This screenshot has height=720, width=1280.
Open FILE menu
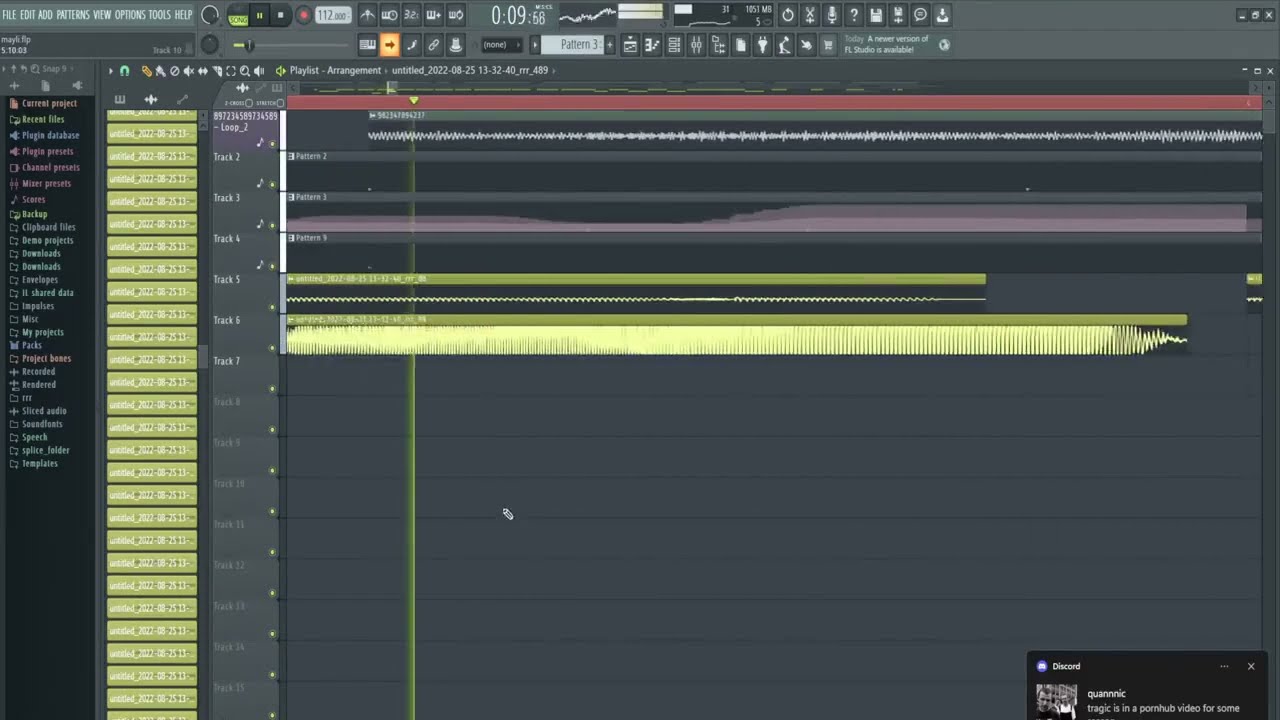click(x=9, y=15)
